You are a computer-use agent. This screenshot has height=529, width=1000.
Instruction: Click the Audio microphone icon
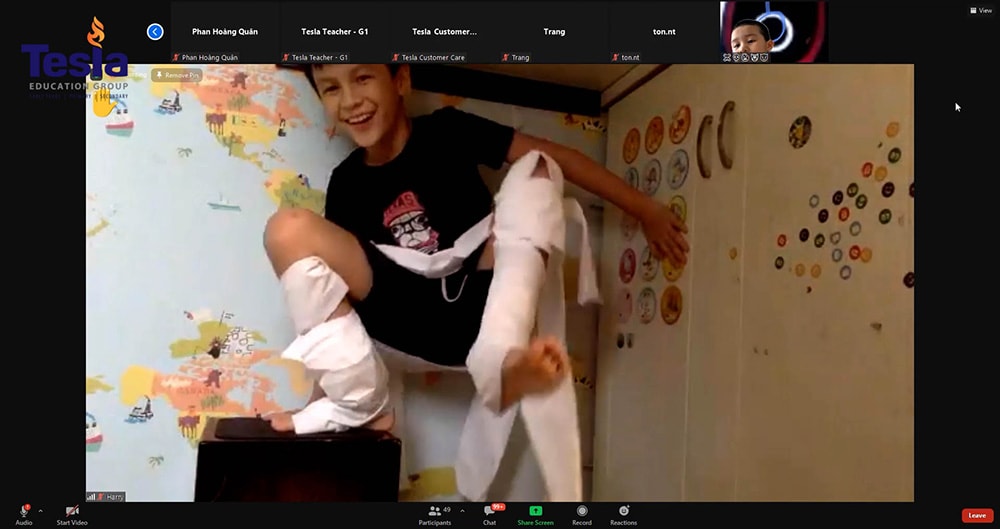coord(24,511)
